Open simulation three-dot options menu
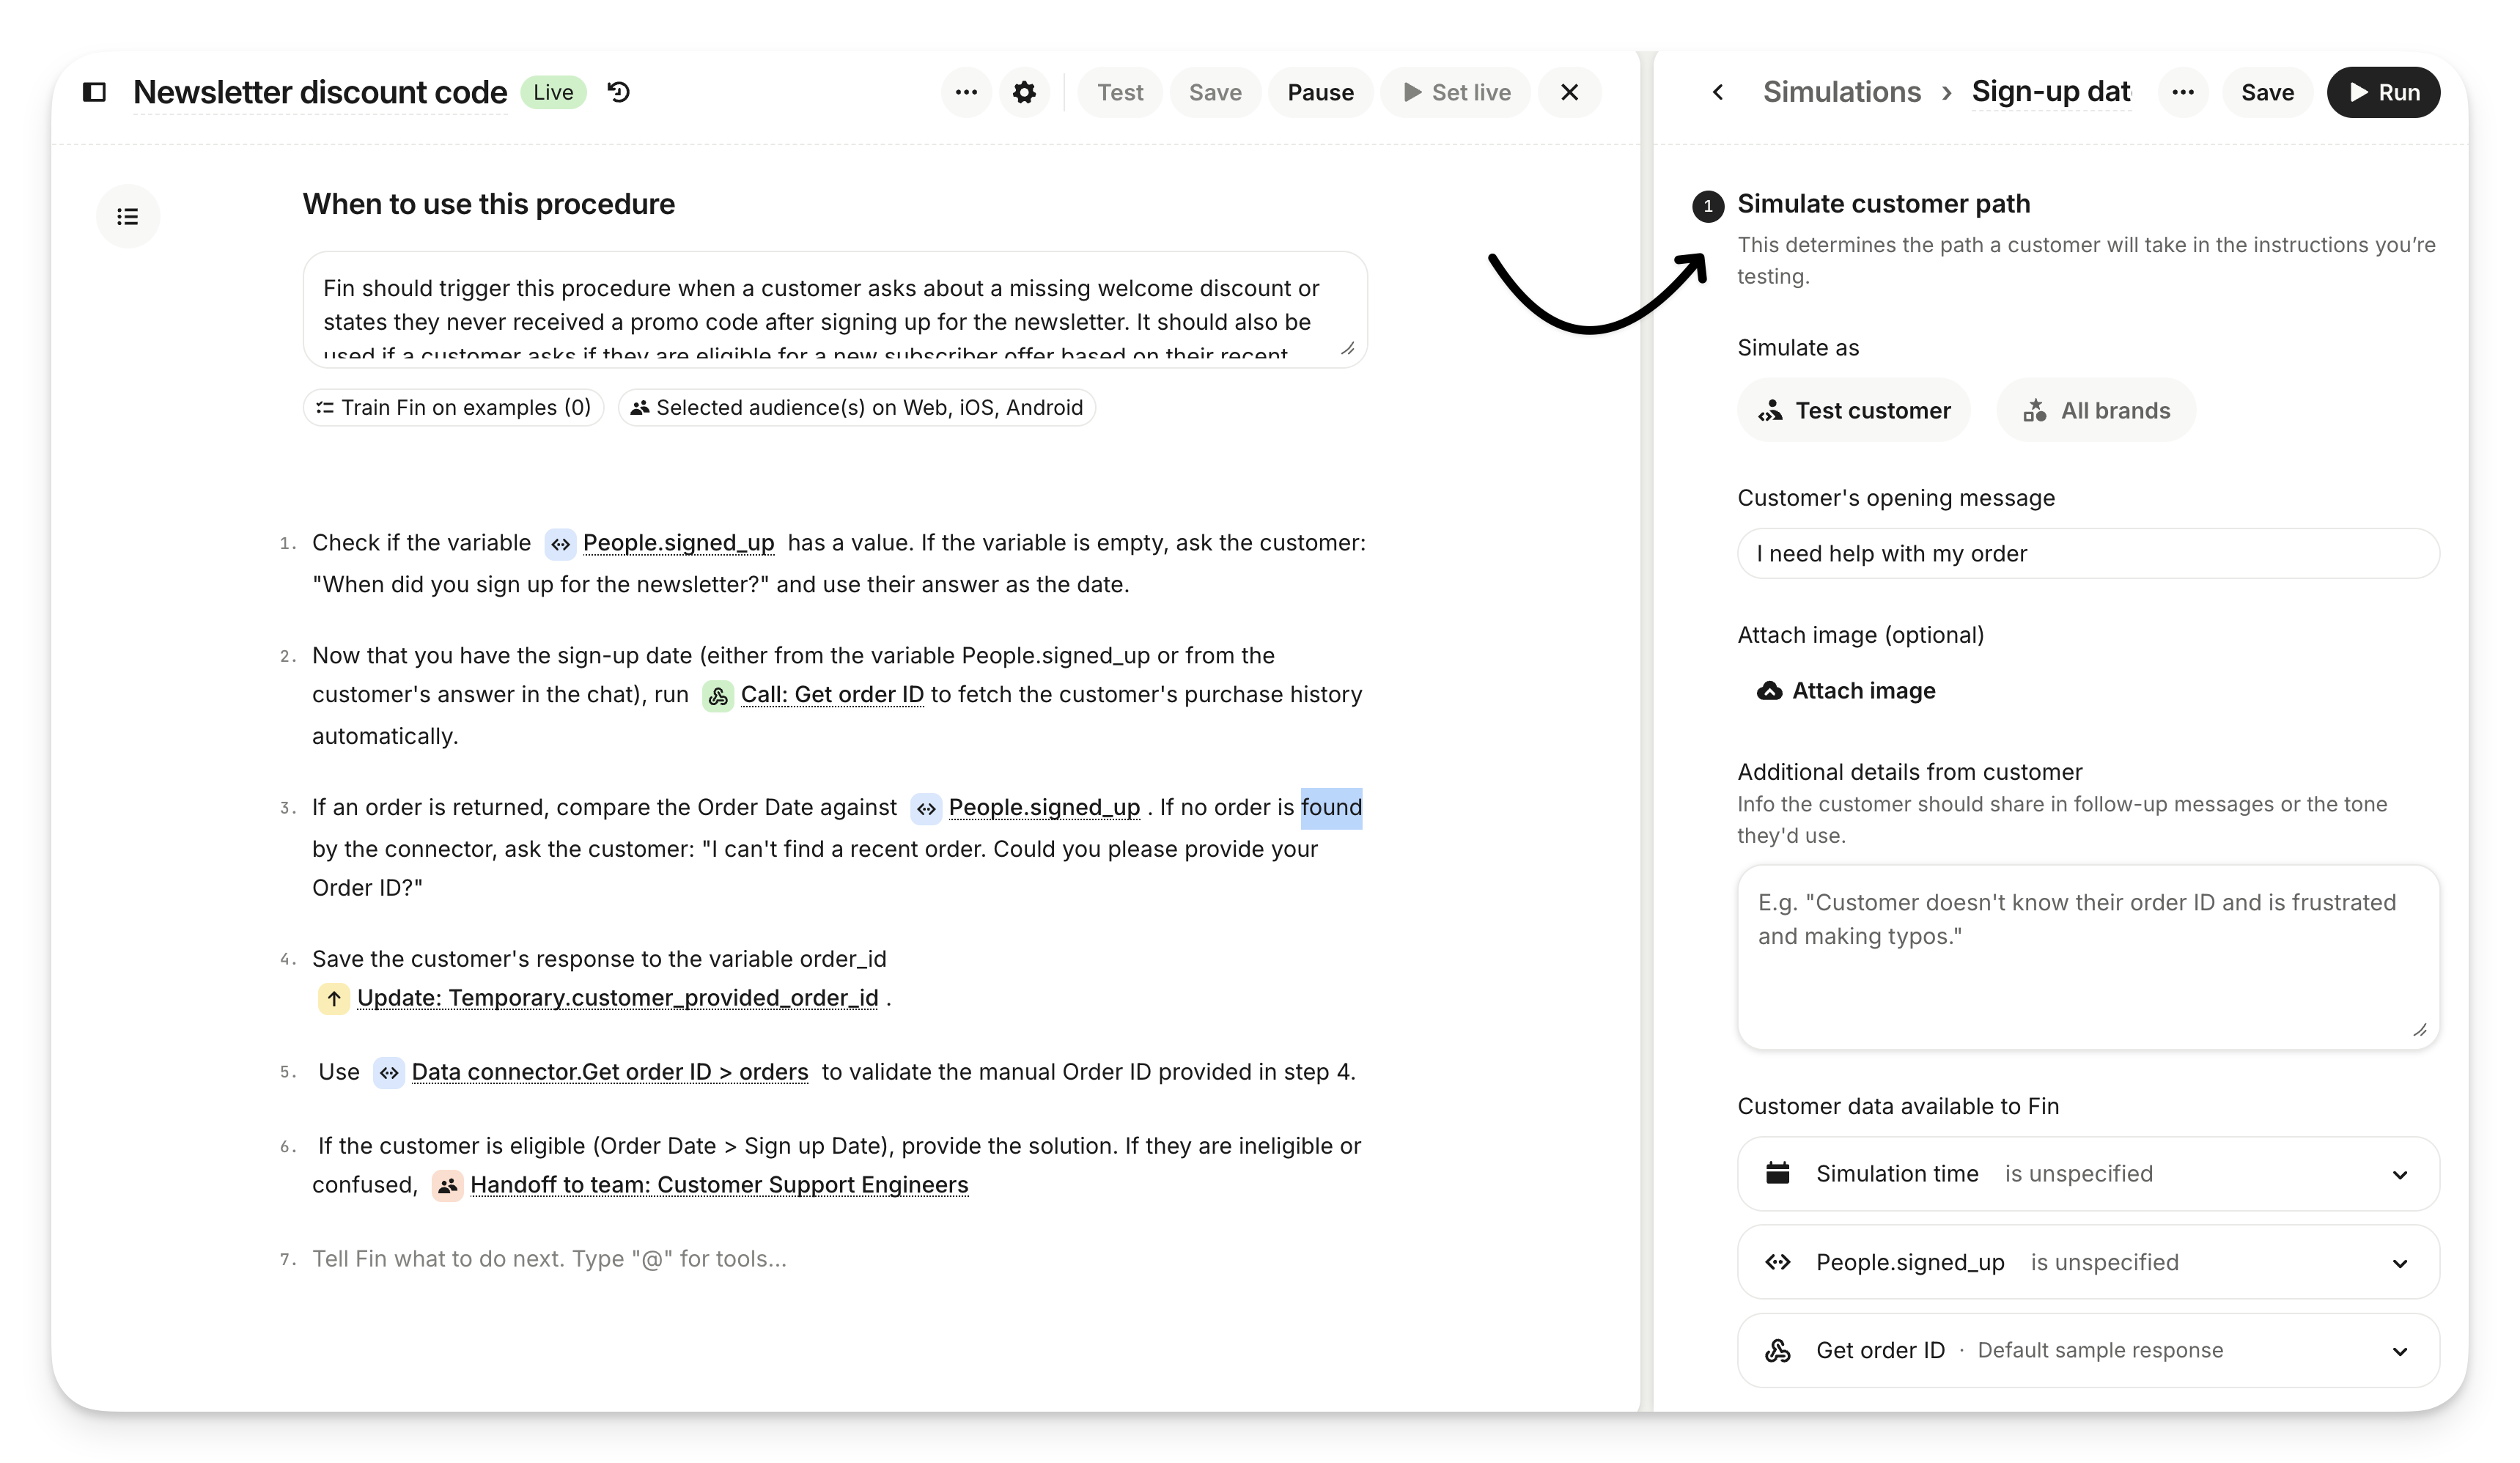This screenshot has height=1463, width=2520. tap(2183, 92)
